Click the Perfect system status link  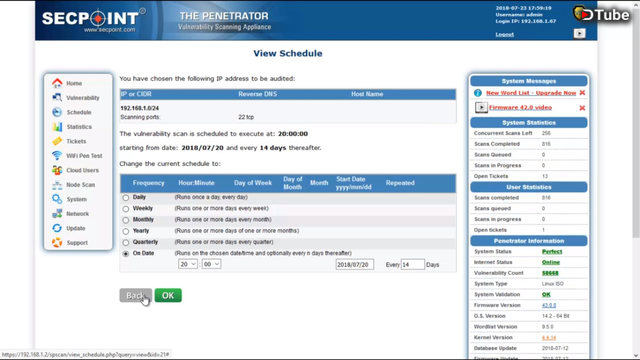coord(552,251)
